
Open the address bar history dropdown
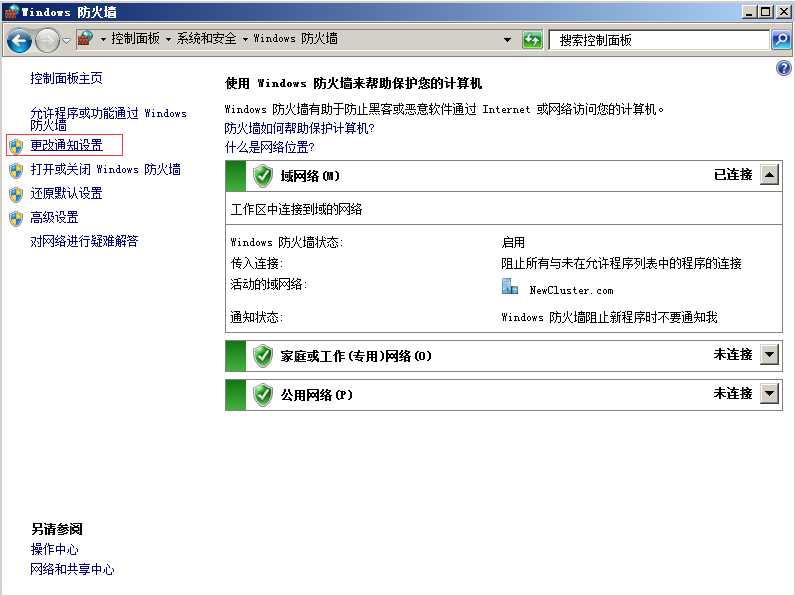tap(507, 40)
